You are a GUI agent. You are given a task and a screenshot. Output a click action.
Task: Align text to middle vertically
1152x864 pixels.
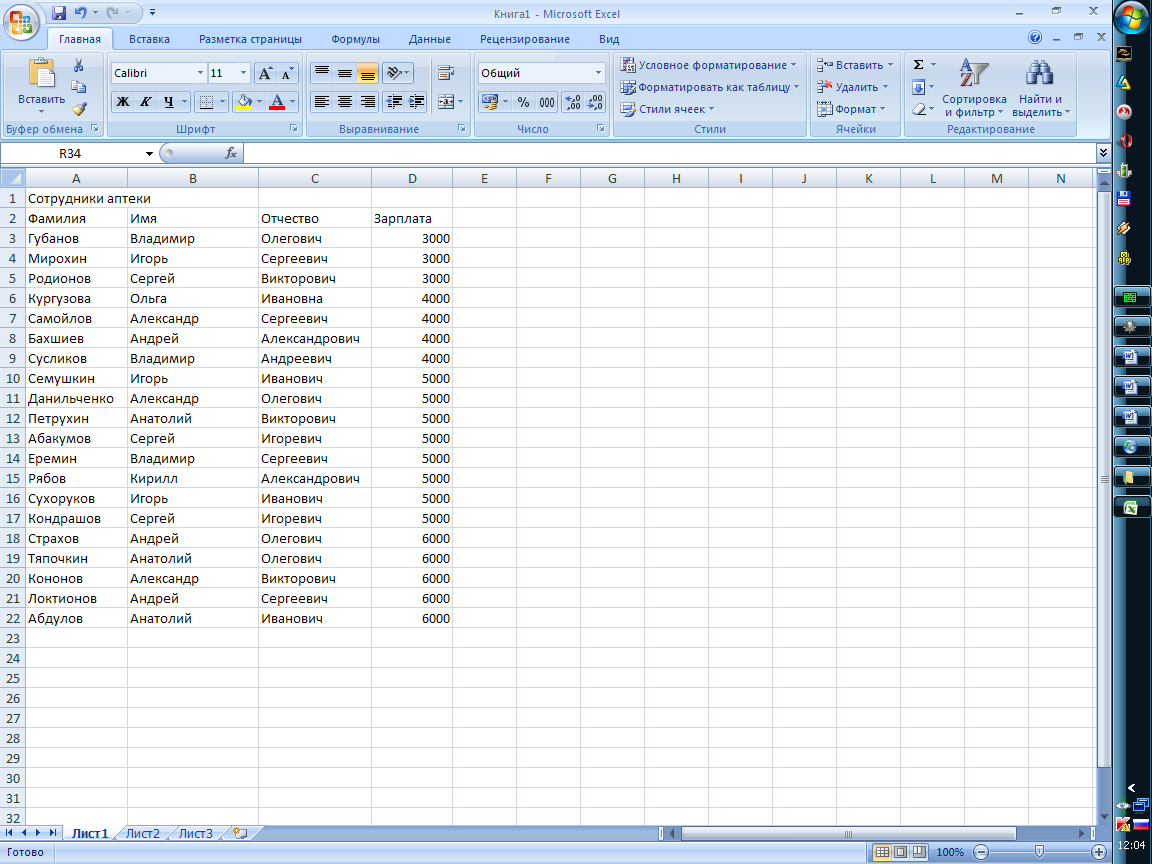[x=345, y=73]
